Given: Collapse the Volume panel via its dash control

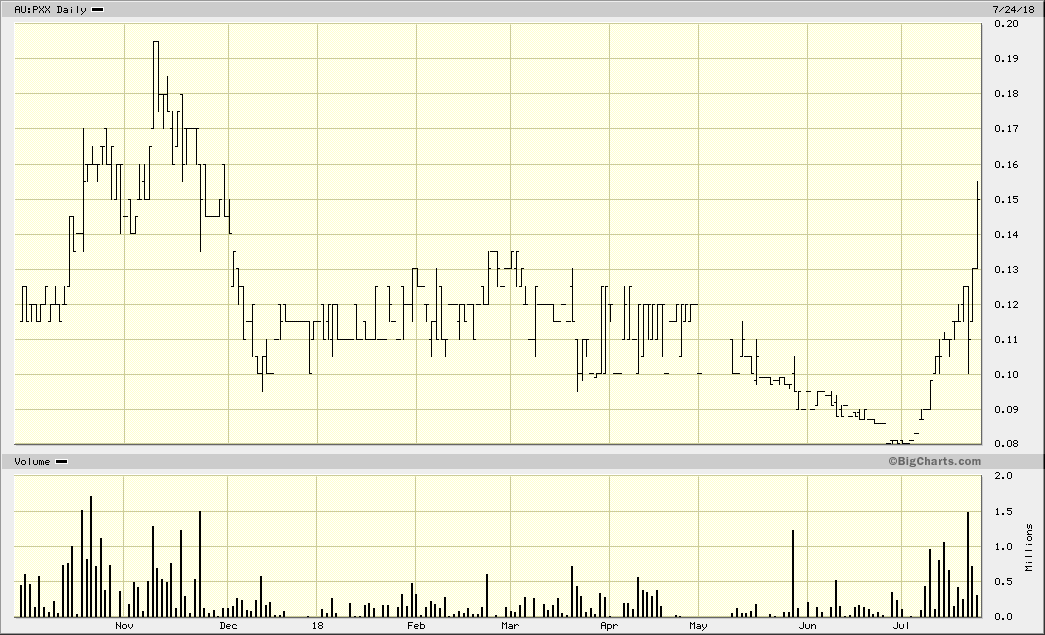Looking at the screenshot, I should click(60, 462).
